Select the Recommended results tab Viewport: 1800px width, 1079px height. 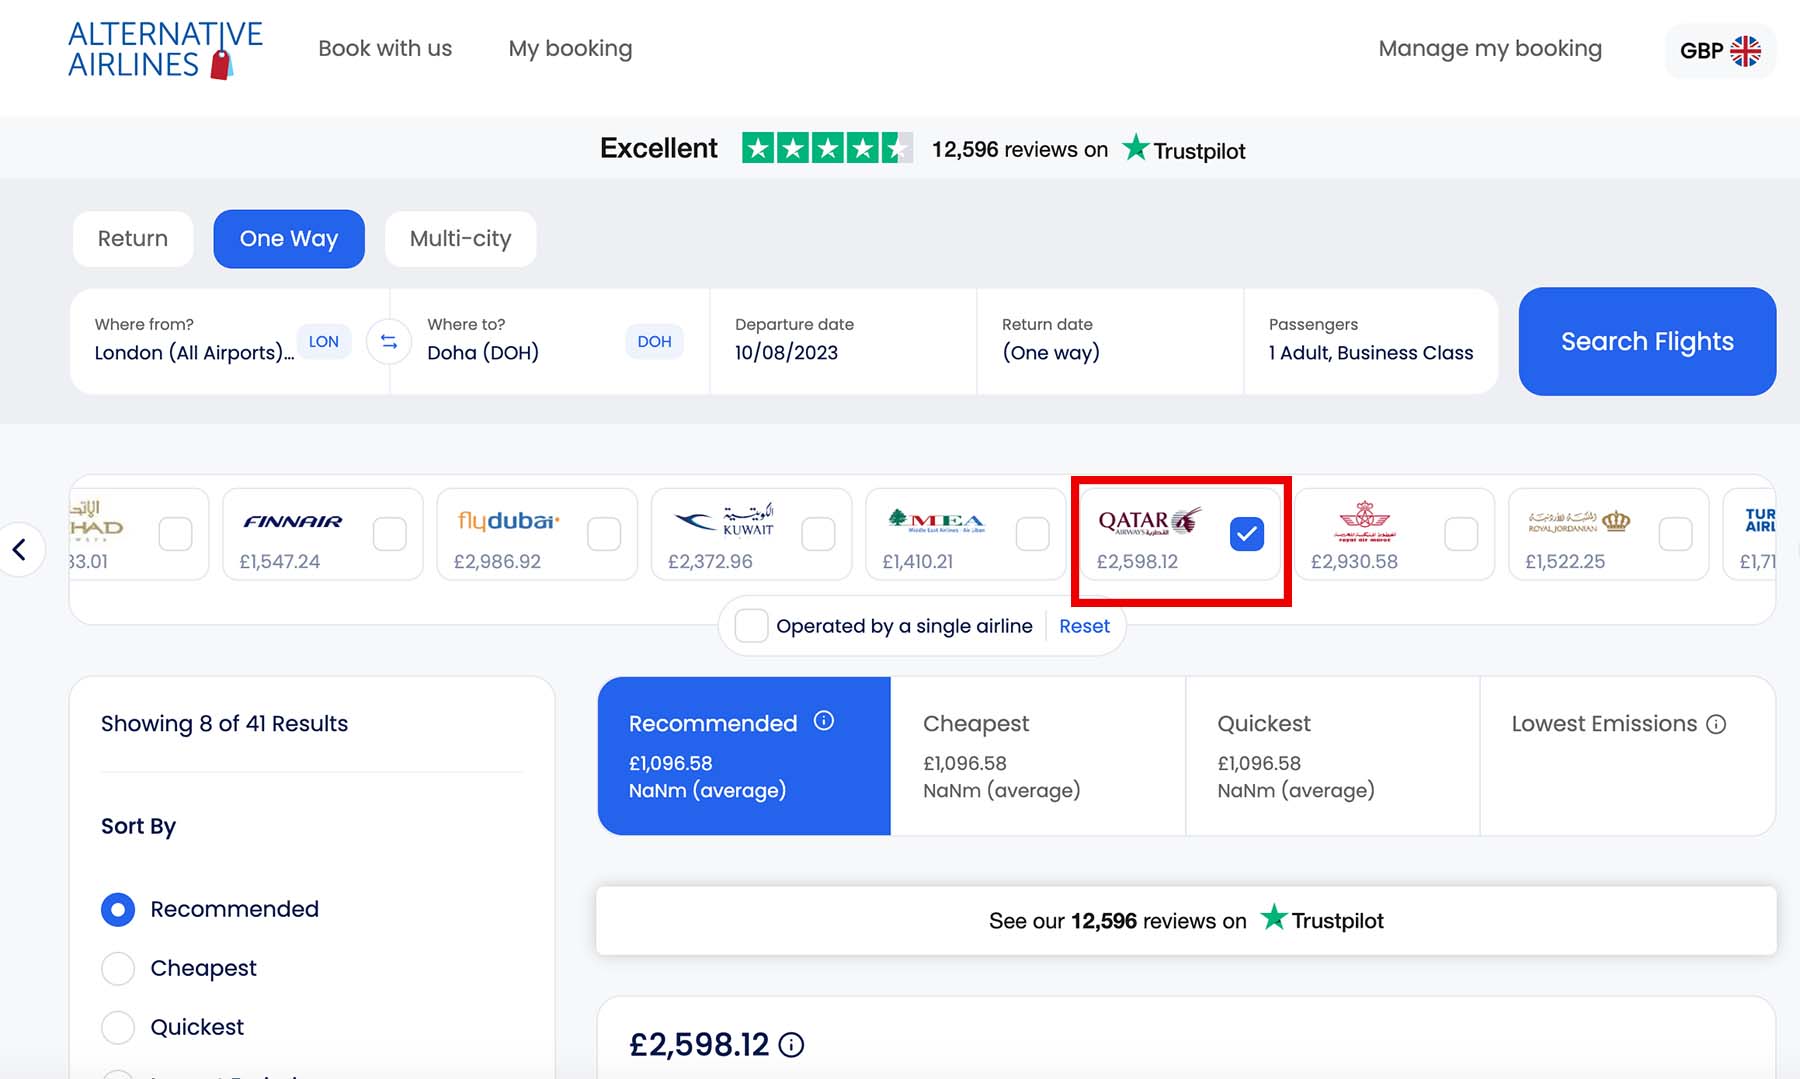[x=744, y=756]
